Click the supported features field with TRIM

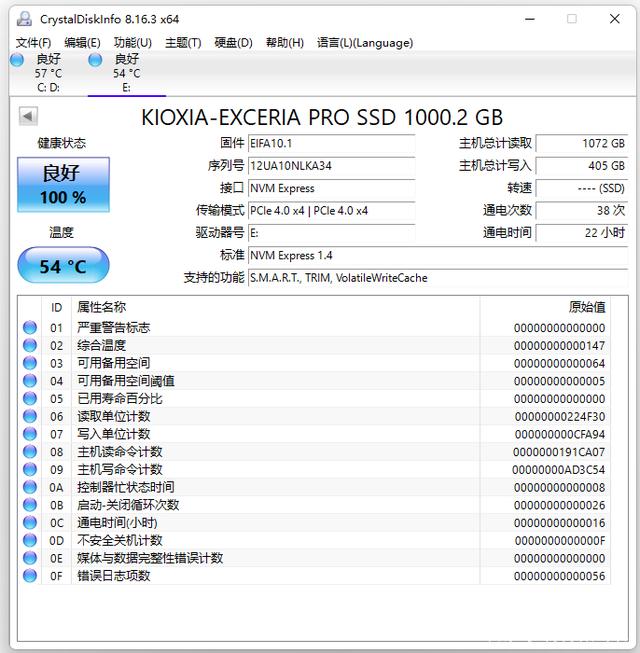click(438, 278)
